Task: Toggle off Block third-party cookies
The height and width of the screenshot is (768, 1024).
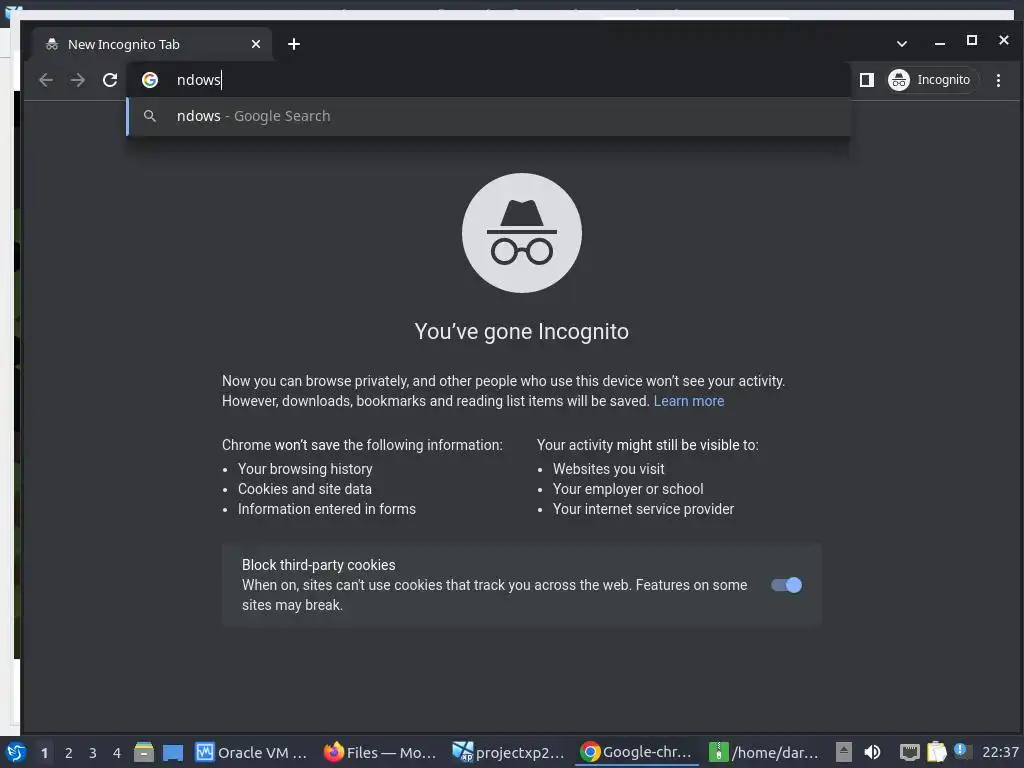Action: 786,585
